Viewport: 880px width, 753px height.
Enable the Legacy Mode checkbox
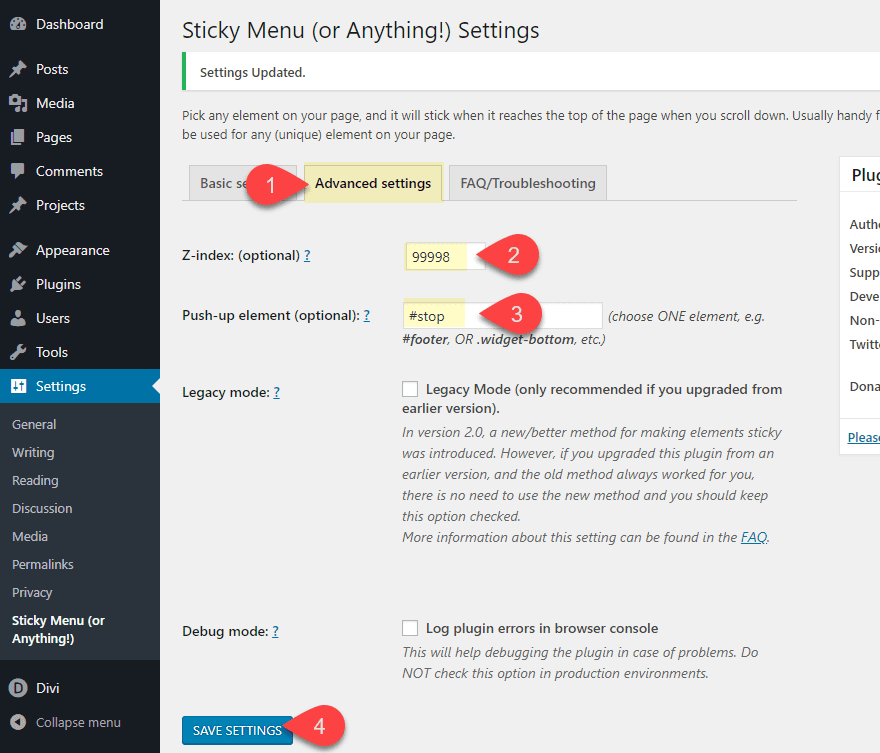point(410,388)
